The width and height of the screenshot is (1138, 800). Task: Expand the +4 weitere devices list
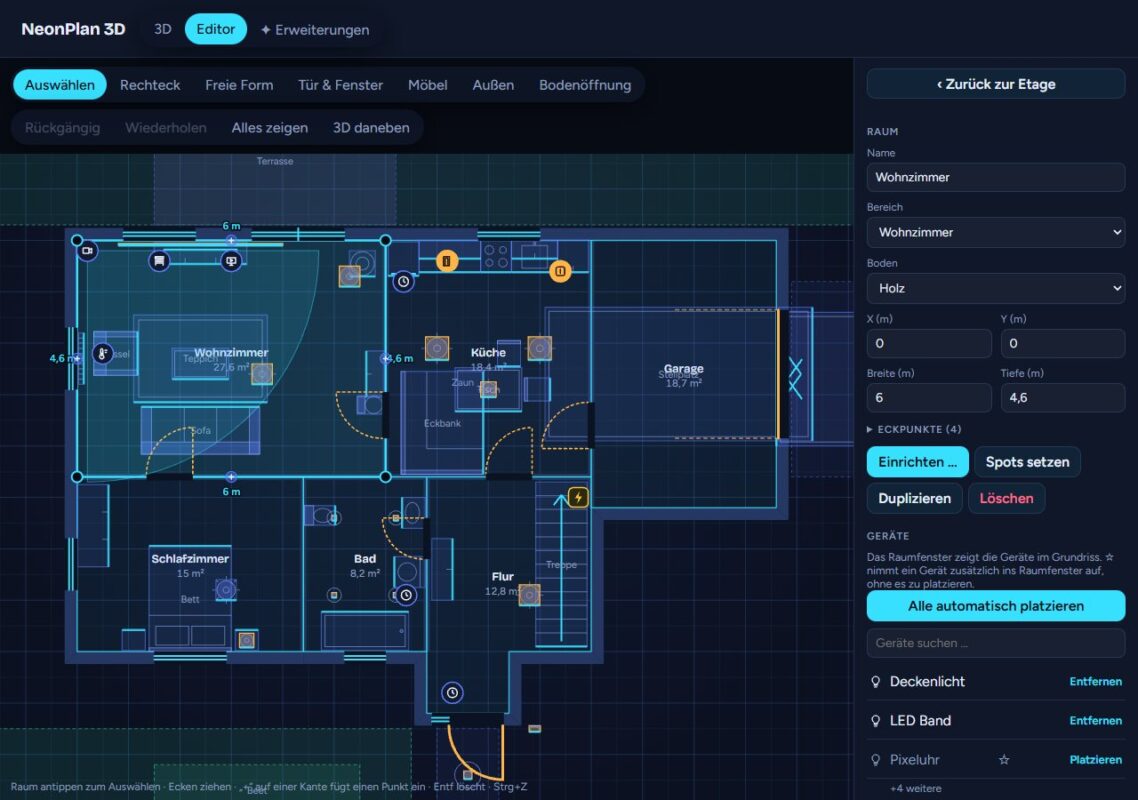(x=915, y=788)
